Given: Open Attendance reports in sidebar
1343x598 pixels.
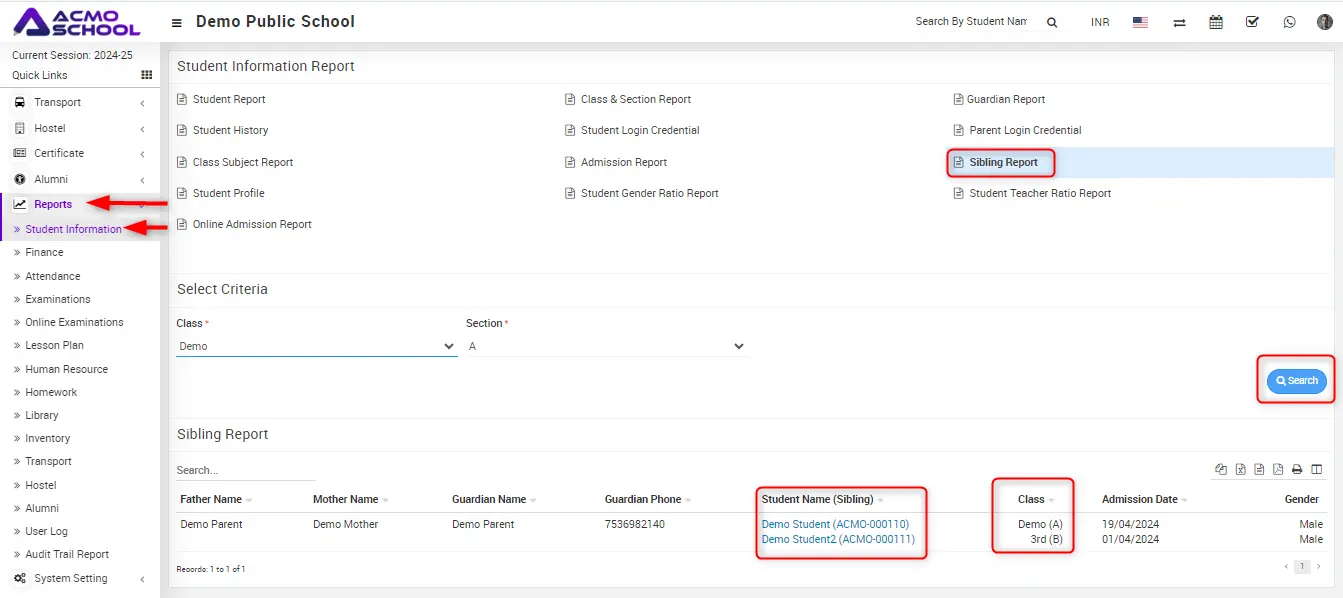Looking at the screenshot, I should (x=52, y=276).
